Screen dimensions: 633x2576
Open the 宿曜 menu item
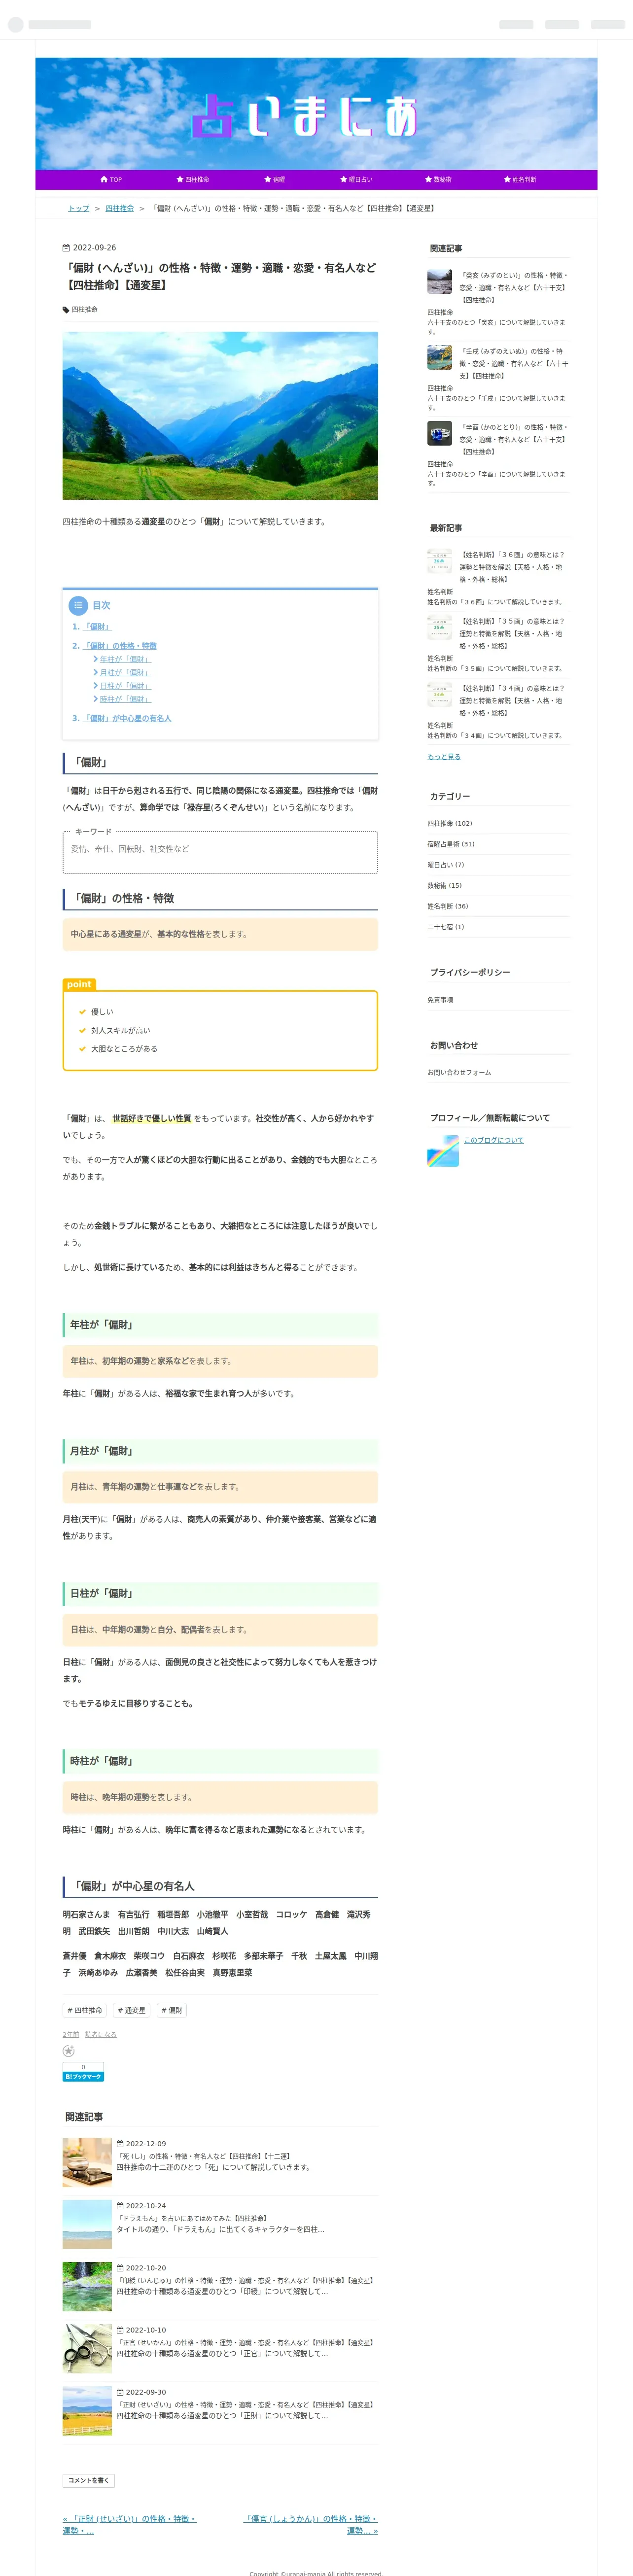point(274,180)
